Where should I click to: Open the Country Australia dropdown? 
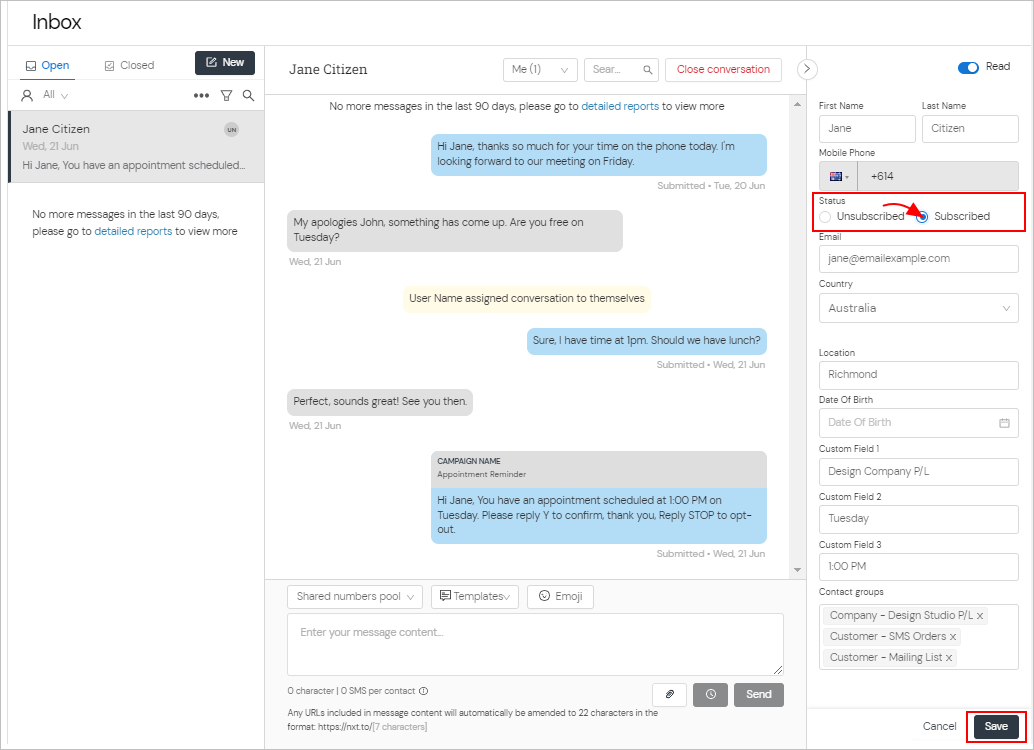pos(919,308)
